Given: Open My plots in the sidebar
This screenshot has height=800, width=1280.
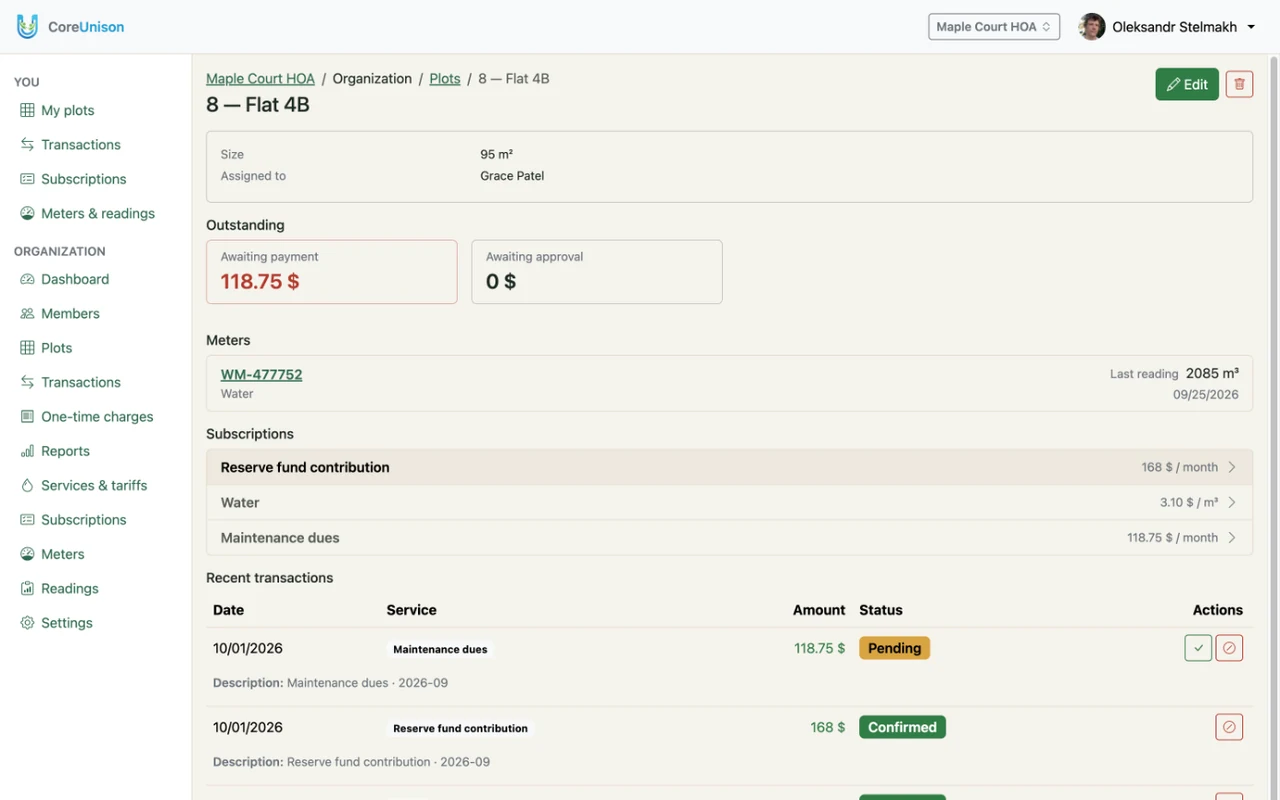Looking at the screenshot, I should coord(67,110).
